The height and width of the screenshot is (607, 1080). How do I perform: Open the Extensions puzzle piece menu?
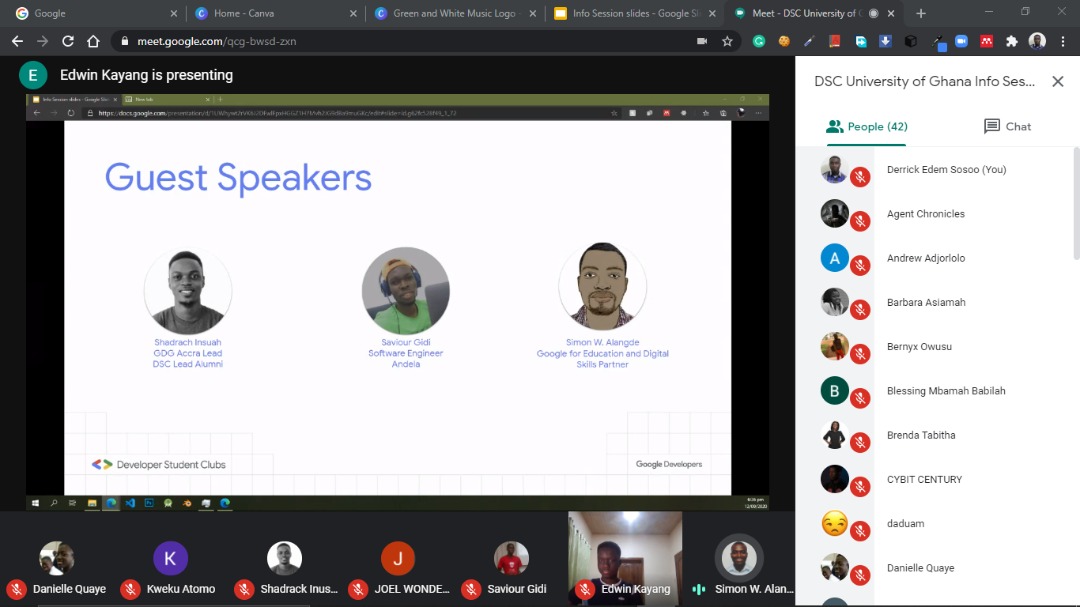click(x=1012, y=41)
